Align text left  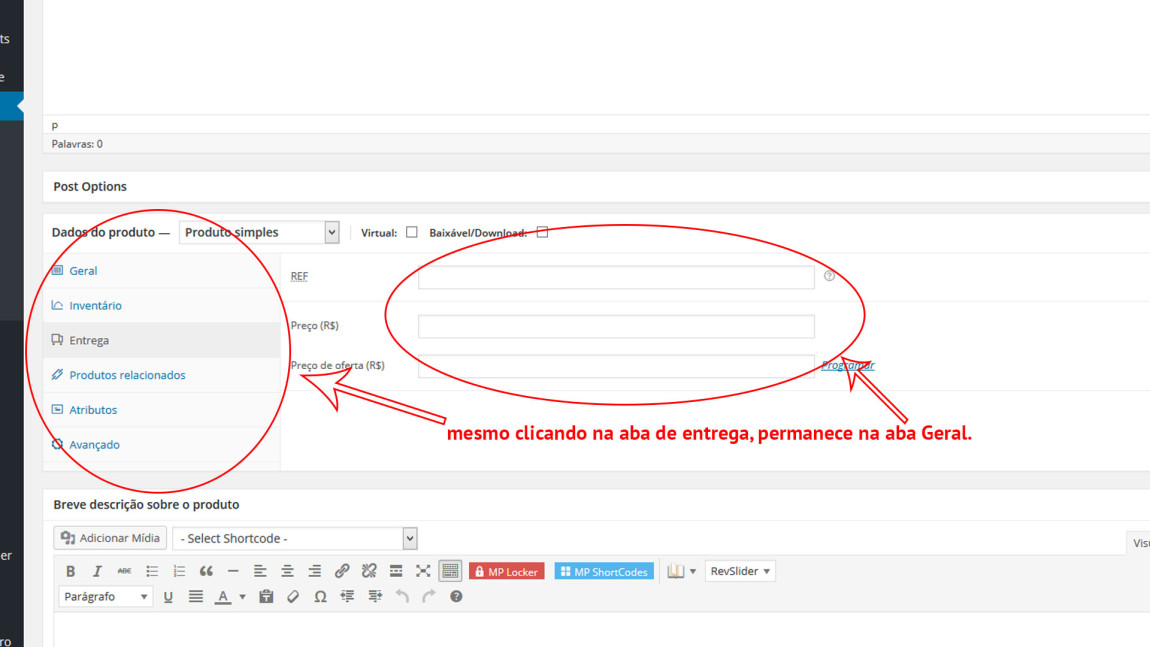click(x=260, y=571)
